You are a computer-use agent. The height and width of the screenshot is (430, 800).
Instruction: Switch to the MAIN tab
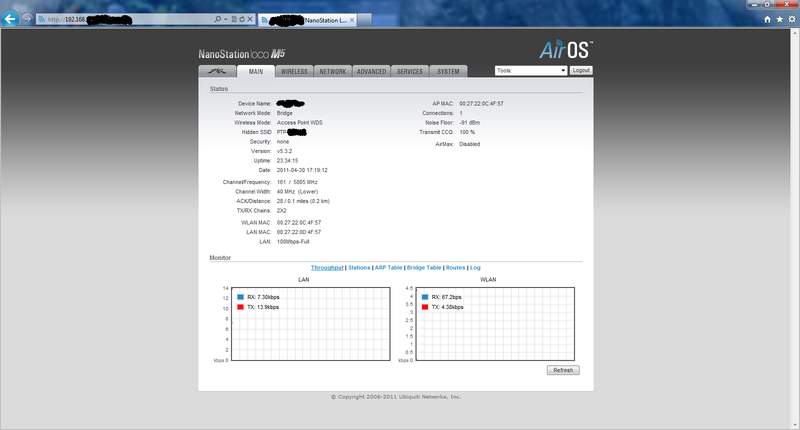point(256,71)
